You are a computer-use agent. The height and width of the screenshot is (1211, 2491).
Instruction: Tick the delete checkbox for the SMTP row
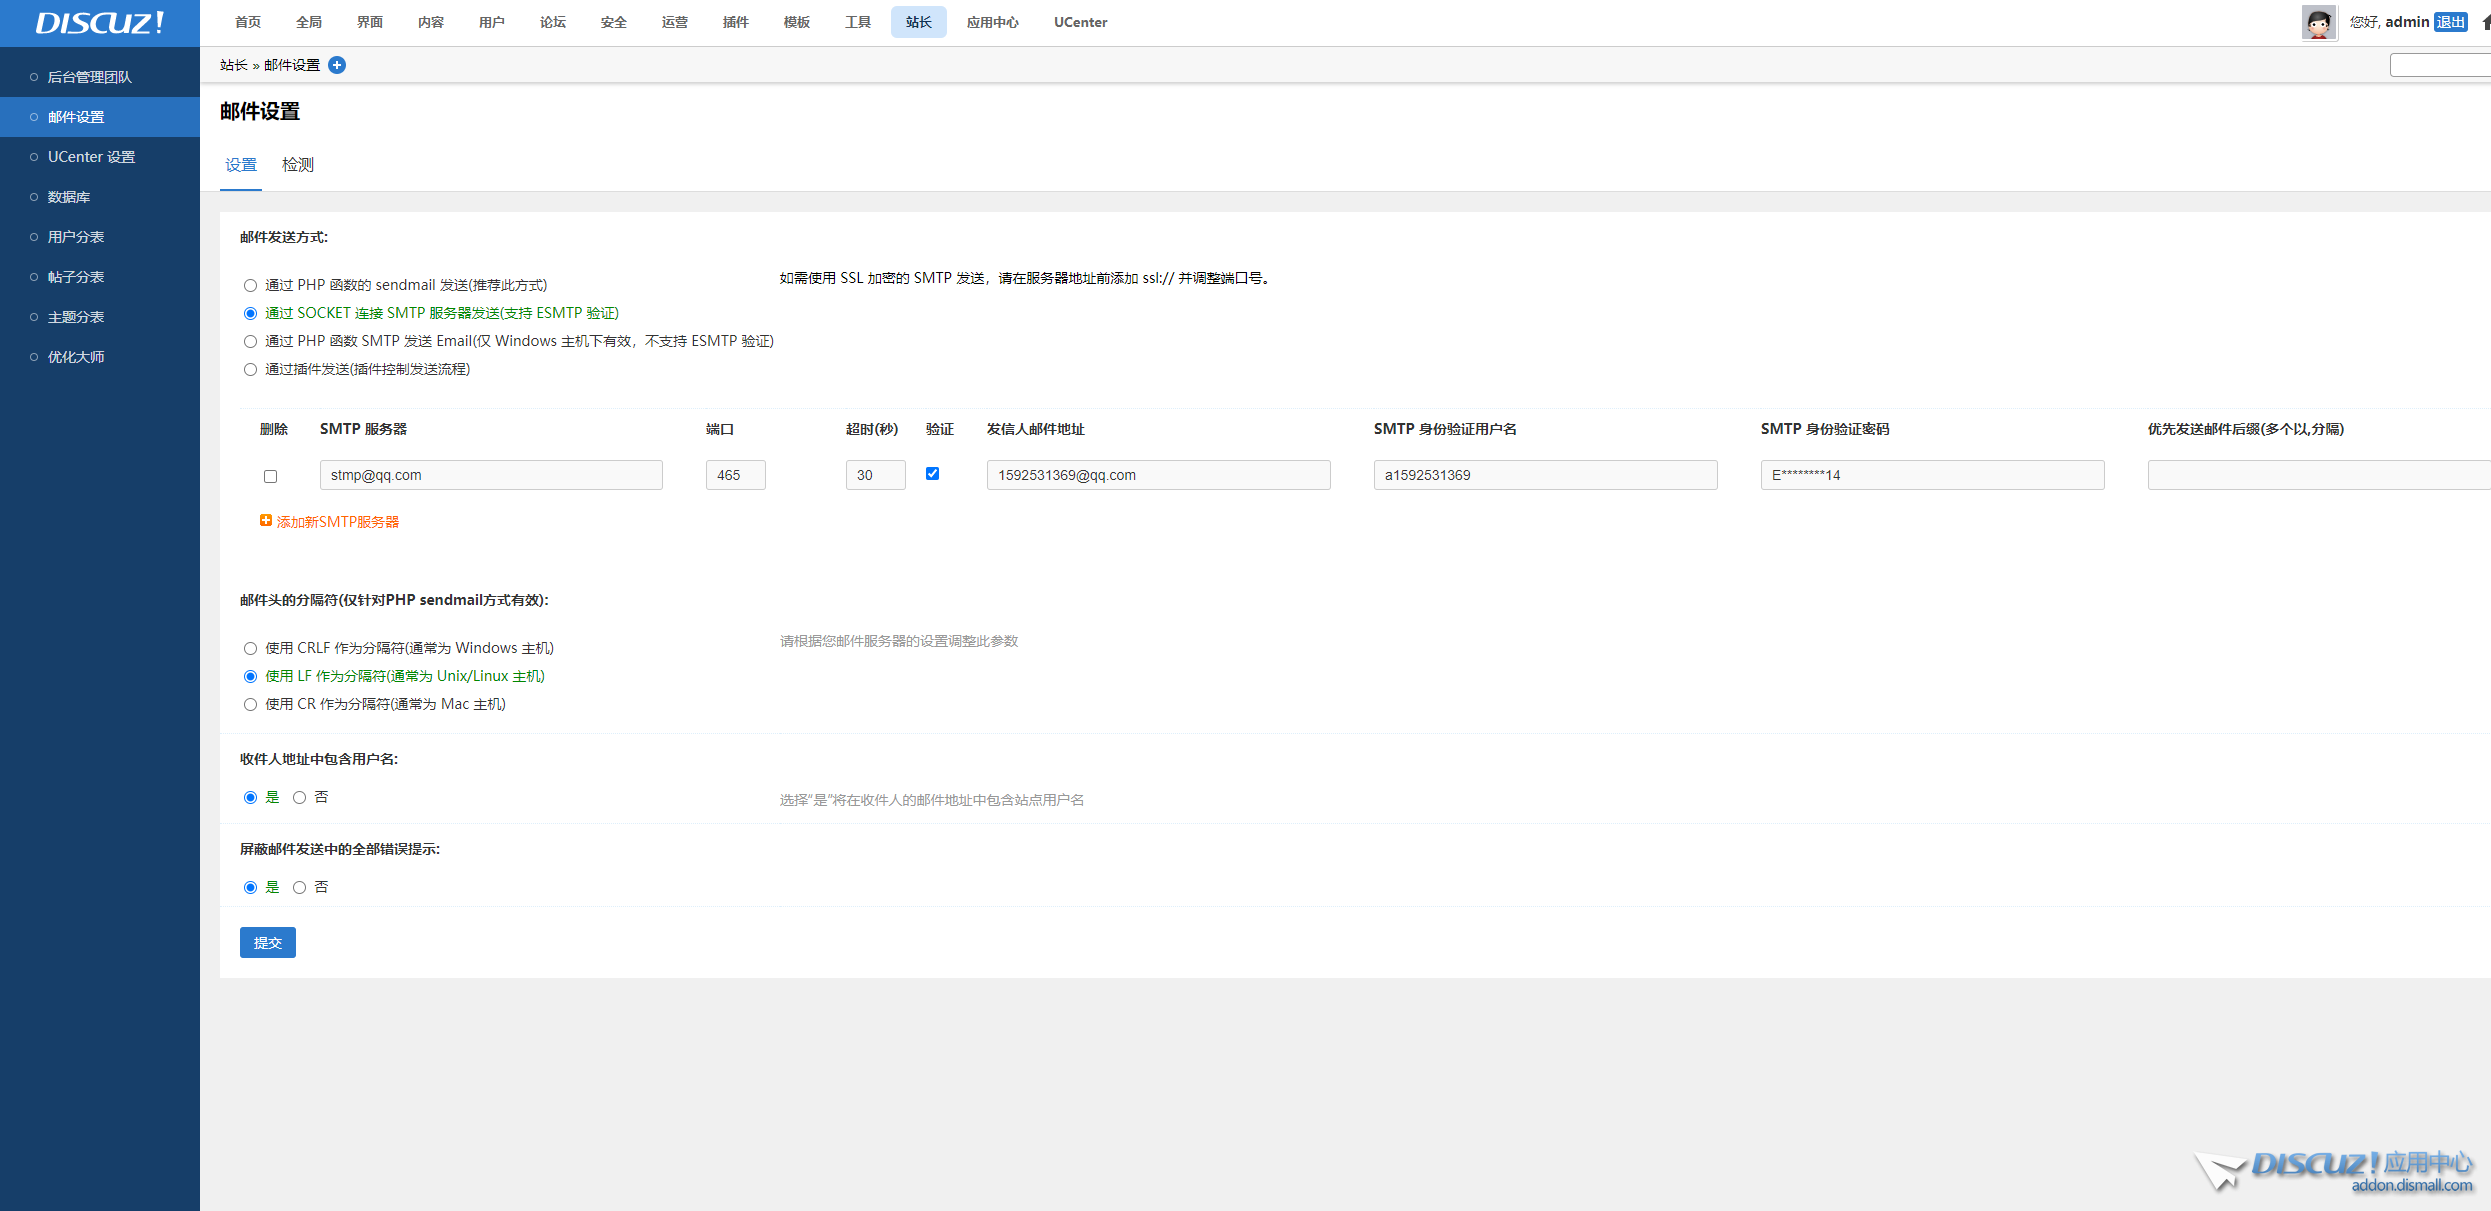pos(270,476)
